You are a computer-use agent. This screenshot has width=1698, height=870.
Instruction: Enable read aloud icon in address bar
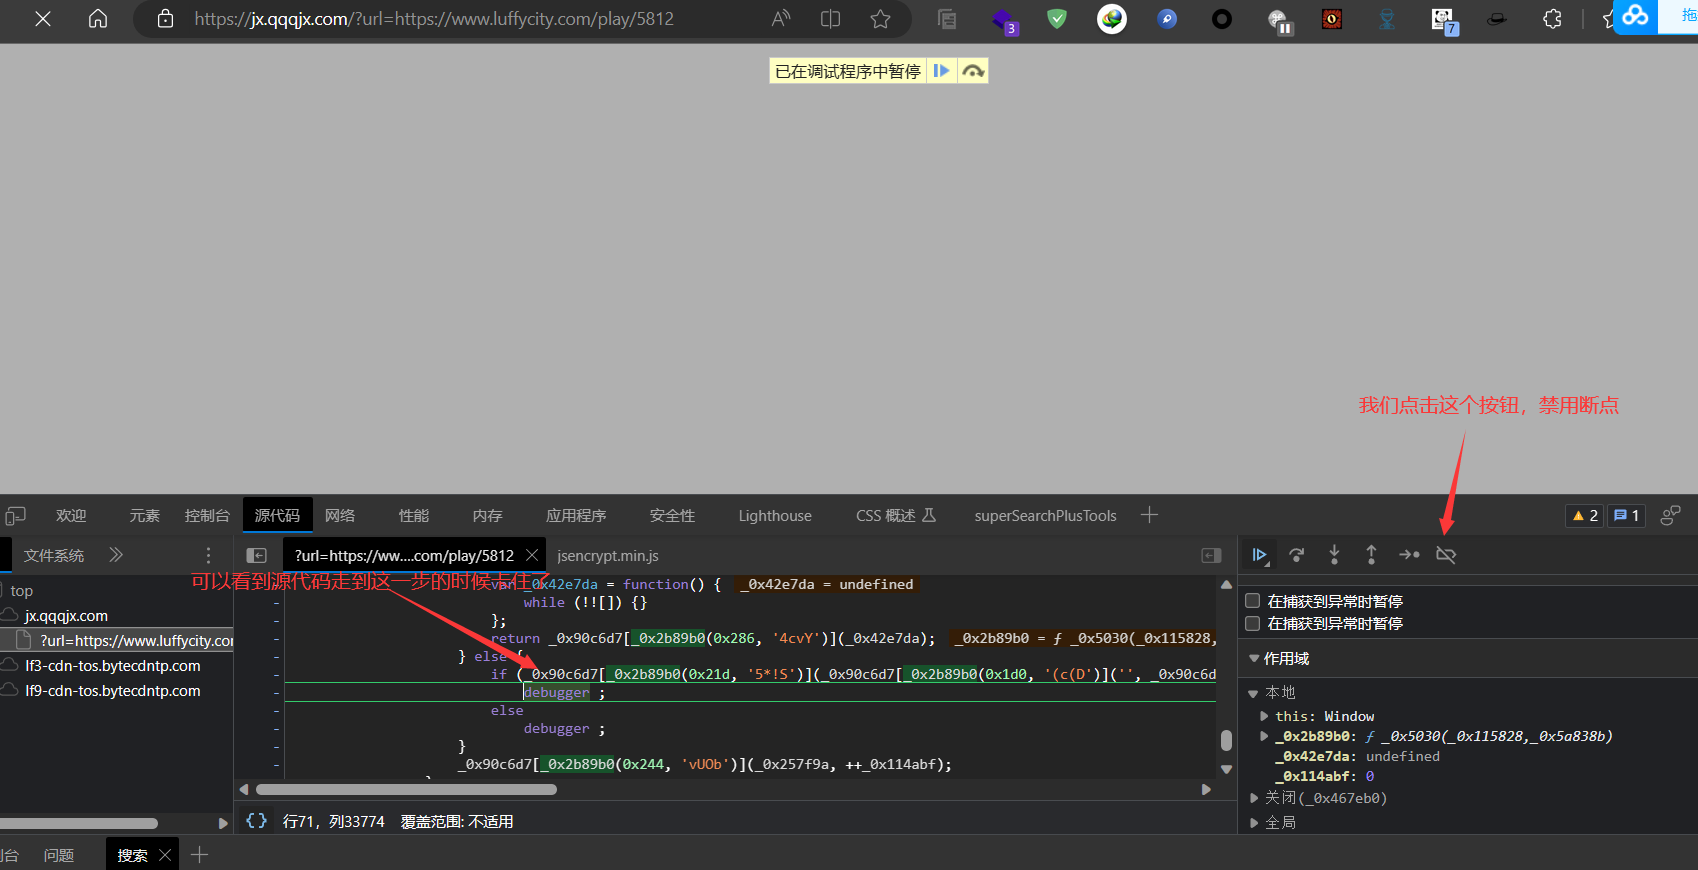pos(781,19)
